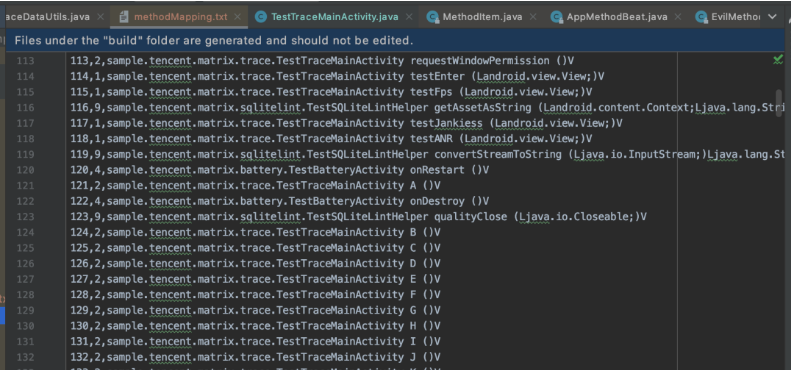791x370 pixels.
Task: Click the editor vertical scrollbar thumb
Action: pos(778,103)
